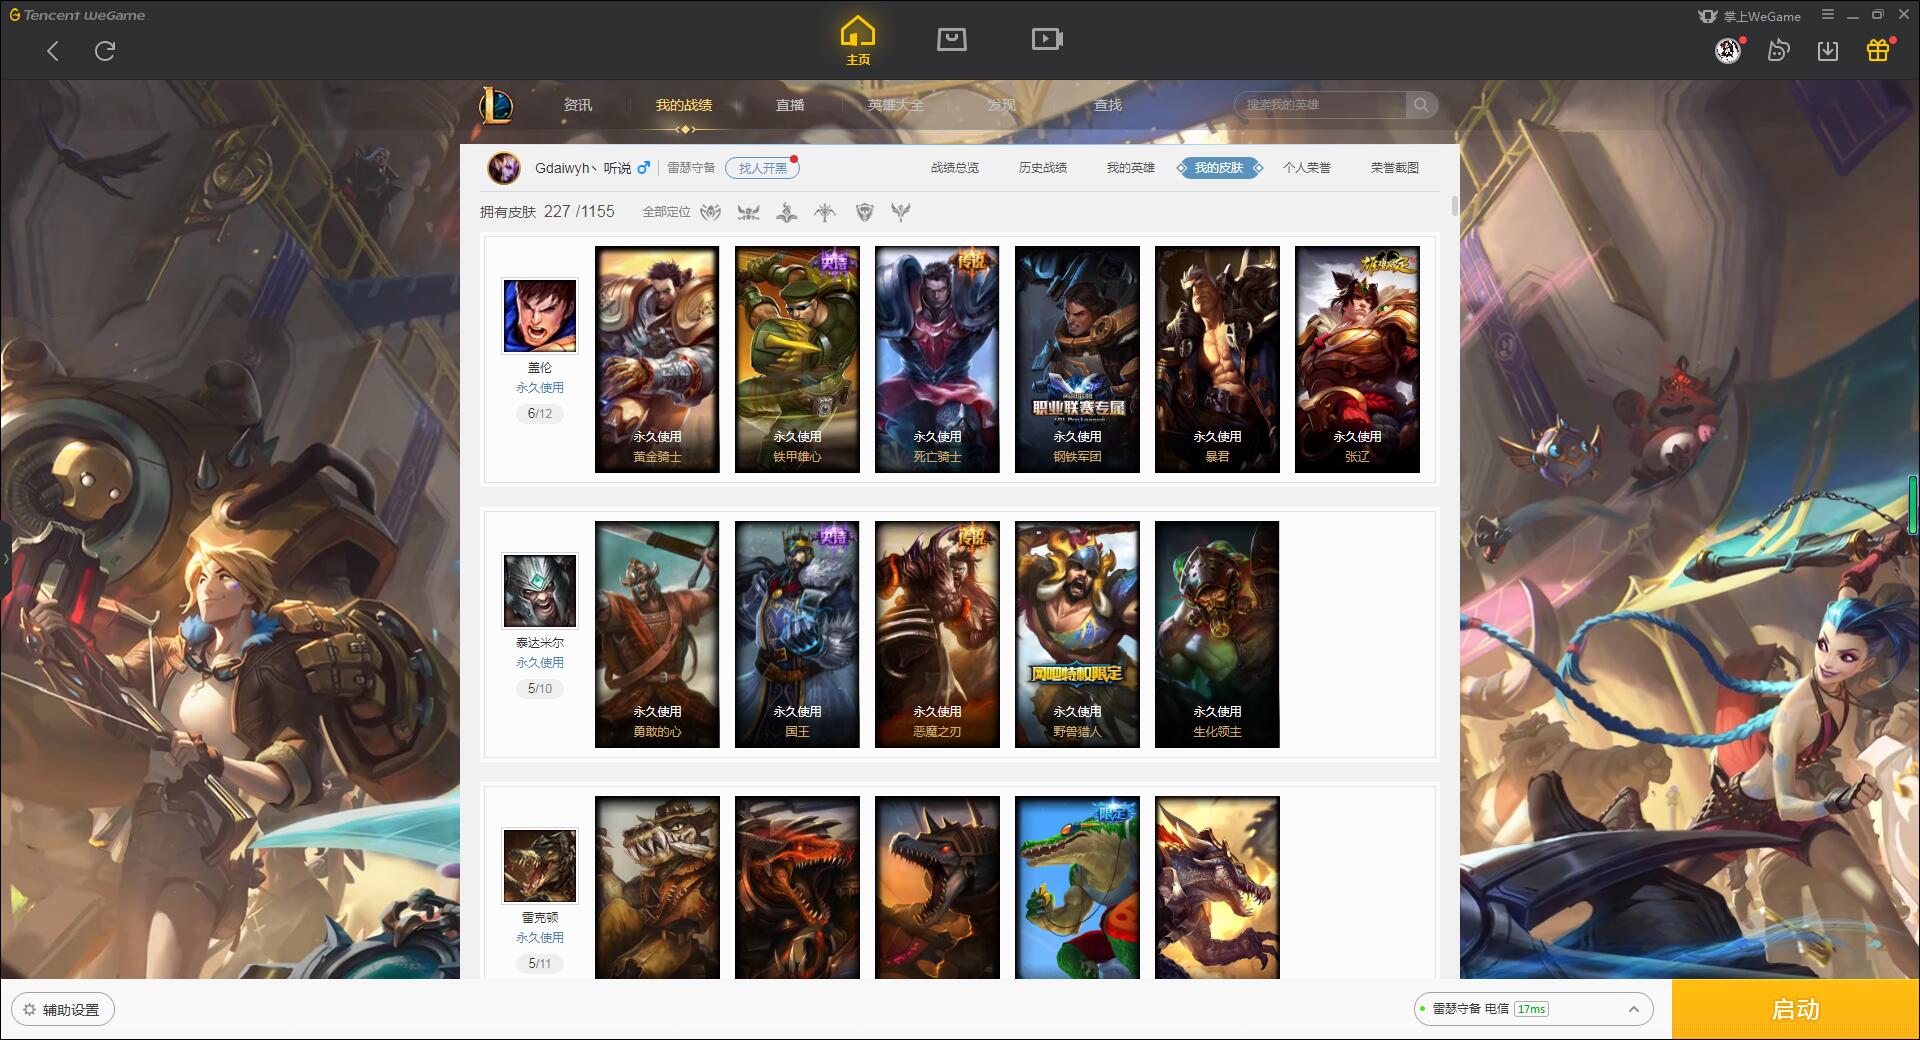Refresh the page with the reload icon
Screen dimensions: 1920x1040
tap(105, 51)
